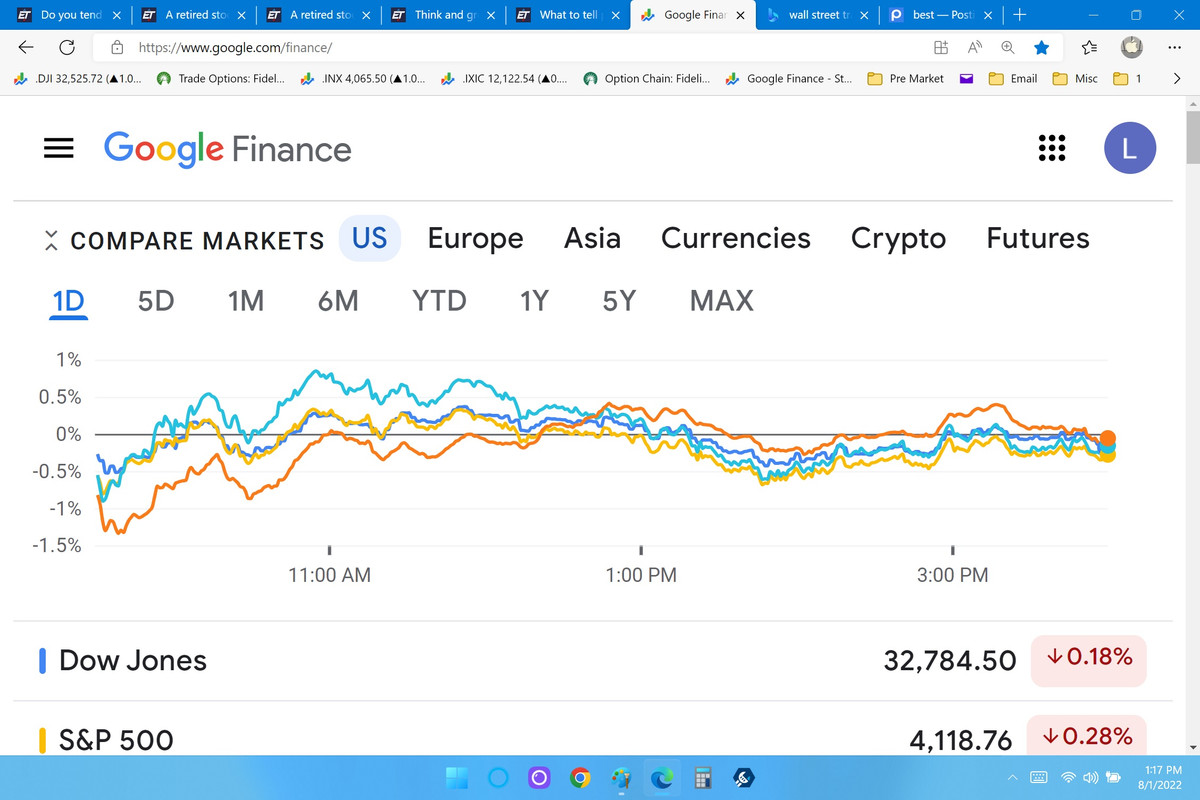Image resolution: width=1200 pixels, height=800 pixels.
Task: Open the bookmarks folder named 1
Action: pos(1127,78)
